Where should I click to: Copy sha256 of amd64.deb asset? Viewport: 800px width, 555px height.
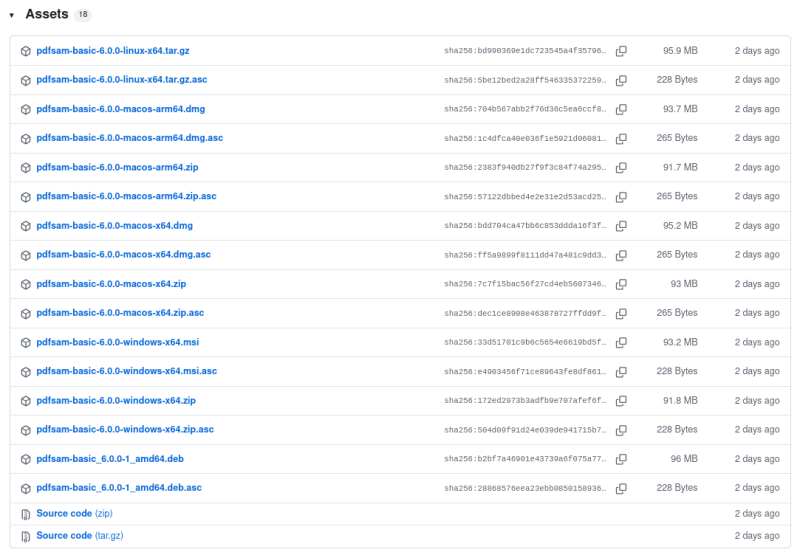[x=621, y=459]
